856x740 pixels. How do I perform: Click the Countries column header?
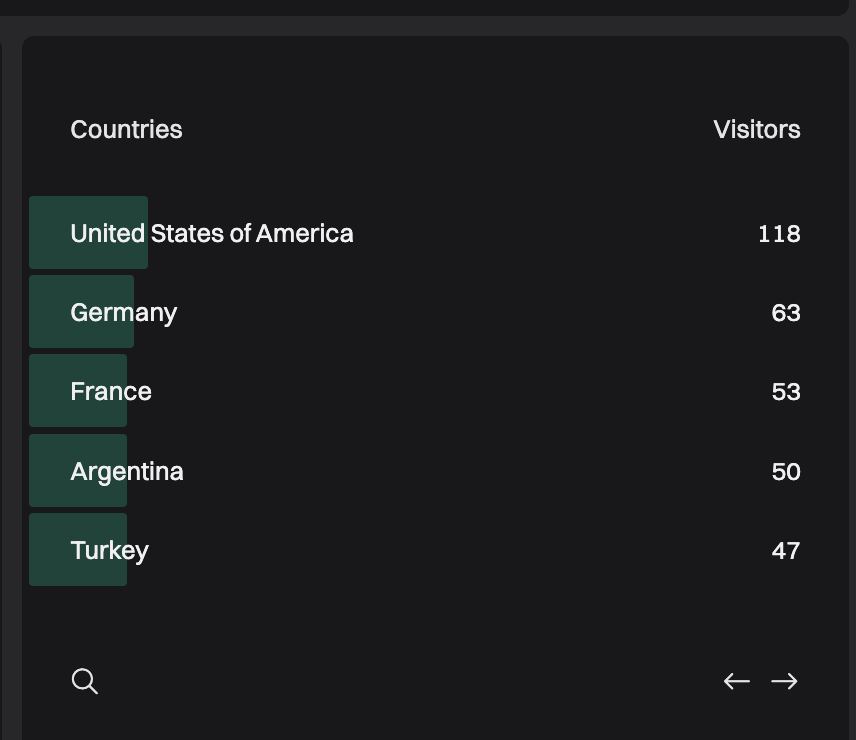(x=126, y=129)
